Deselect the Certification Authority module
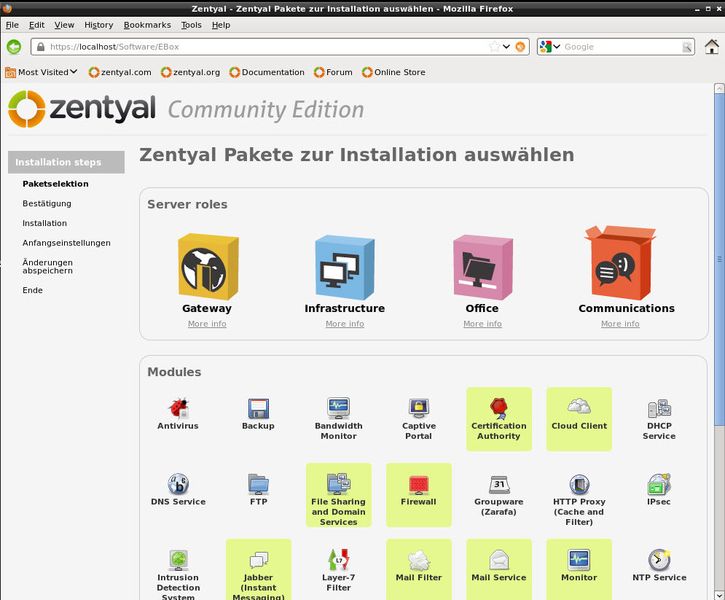Viewport: 725px width, 600px height. 499,419
